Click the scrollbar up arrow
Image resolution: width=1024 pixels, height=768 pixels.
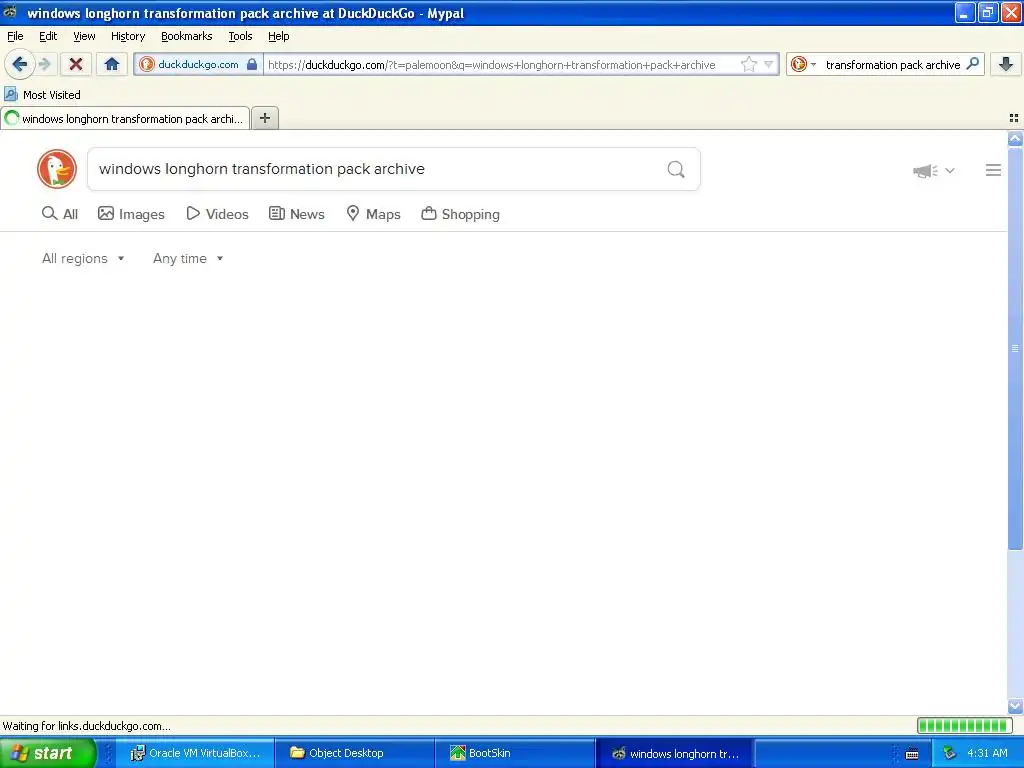pyautogui.click(x=1015, y=138)
